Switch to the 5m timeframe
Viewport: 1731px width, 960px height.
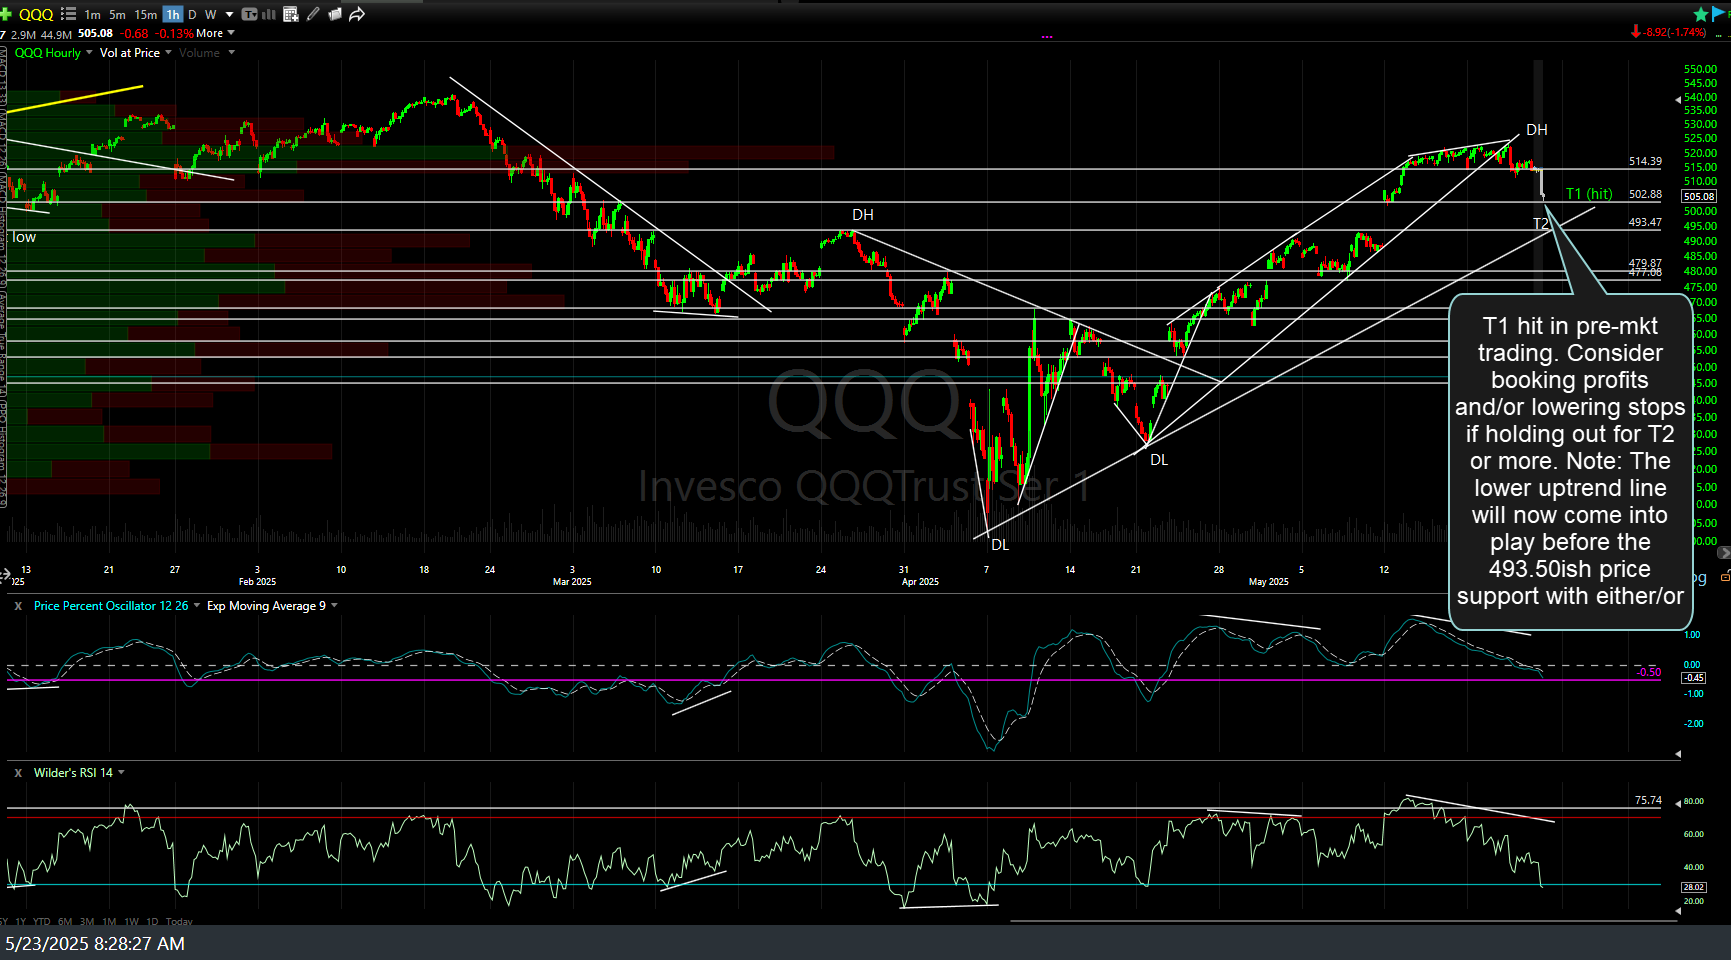tap(117, 13)
